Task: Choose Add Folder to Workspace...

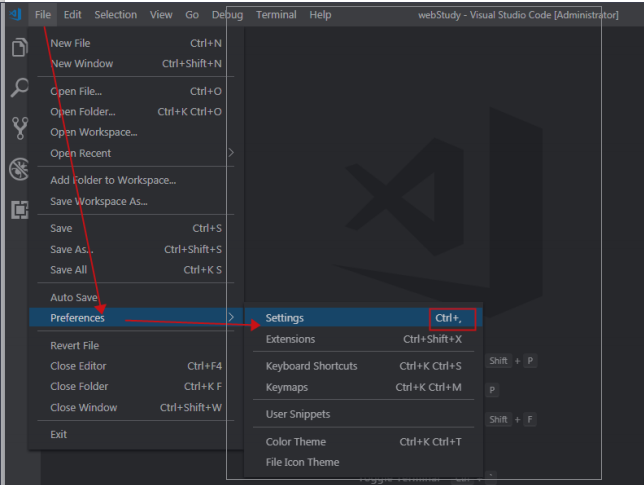Action: pos(136,180)
